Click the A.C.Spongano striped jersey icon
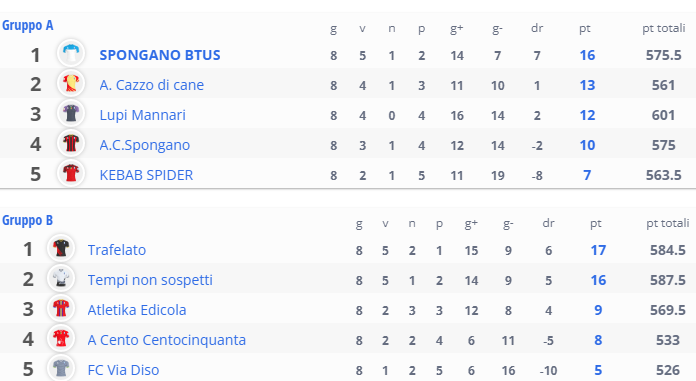696x381 pixels. tap(71, 143)
